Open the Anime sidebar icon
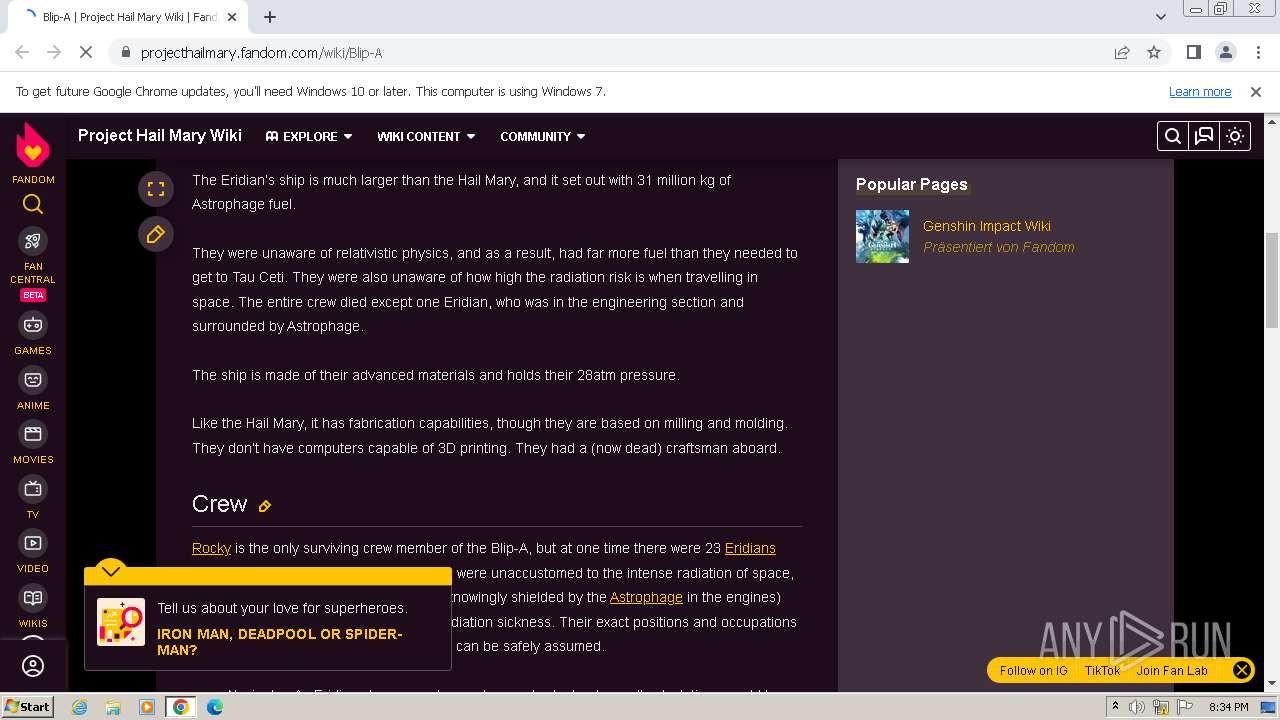The height and width of the screenshot is (720, 1280). 33,380
